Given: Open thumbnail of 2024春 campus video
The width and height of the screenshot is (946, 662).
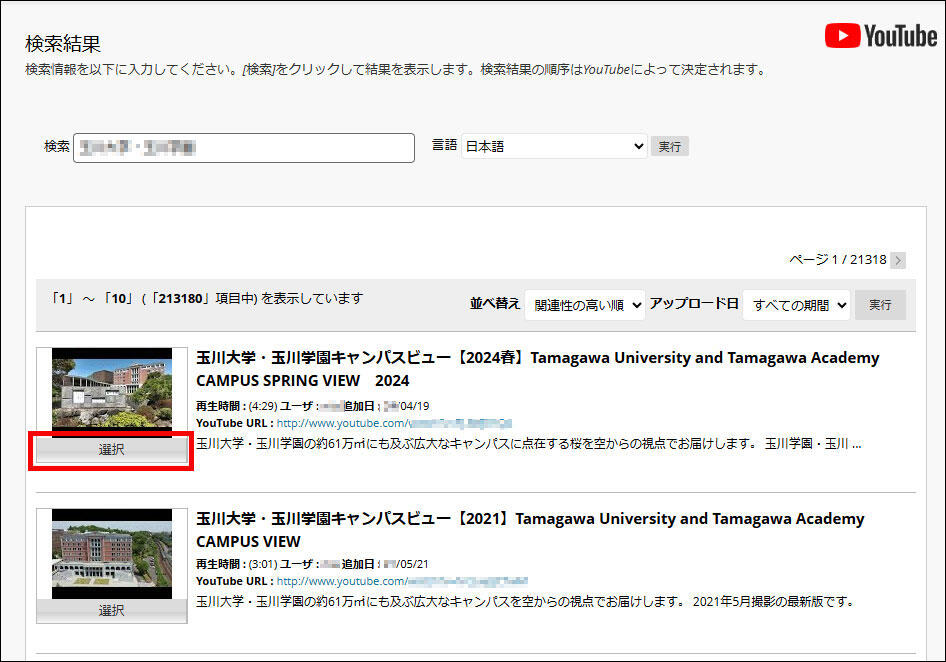Looking at the screenshot, I should [x=112, y=391].
